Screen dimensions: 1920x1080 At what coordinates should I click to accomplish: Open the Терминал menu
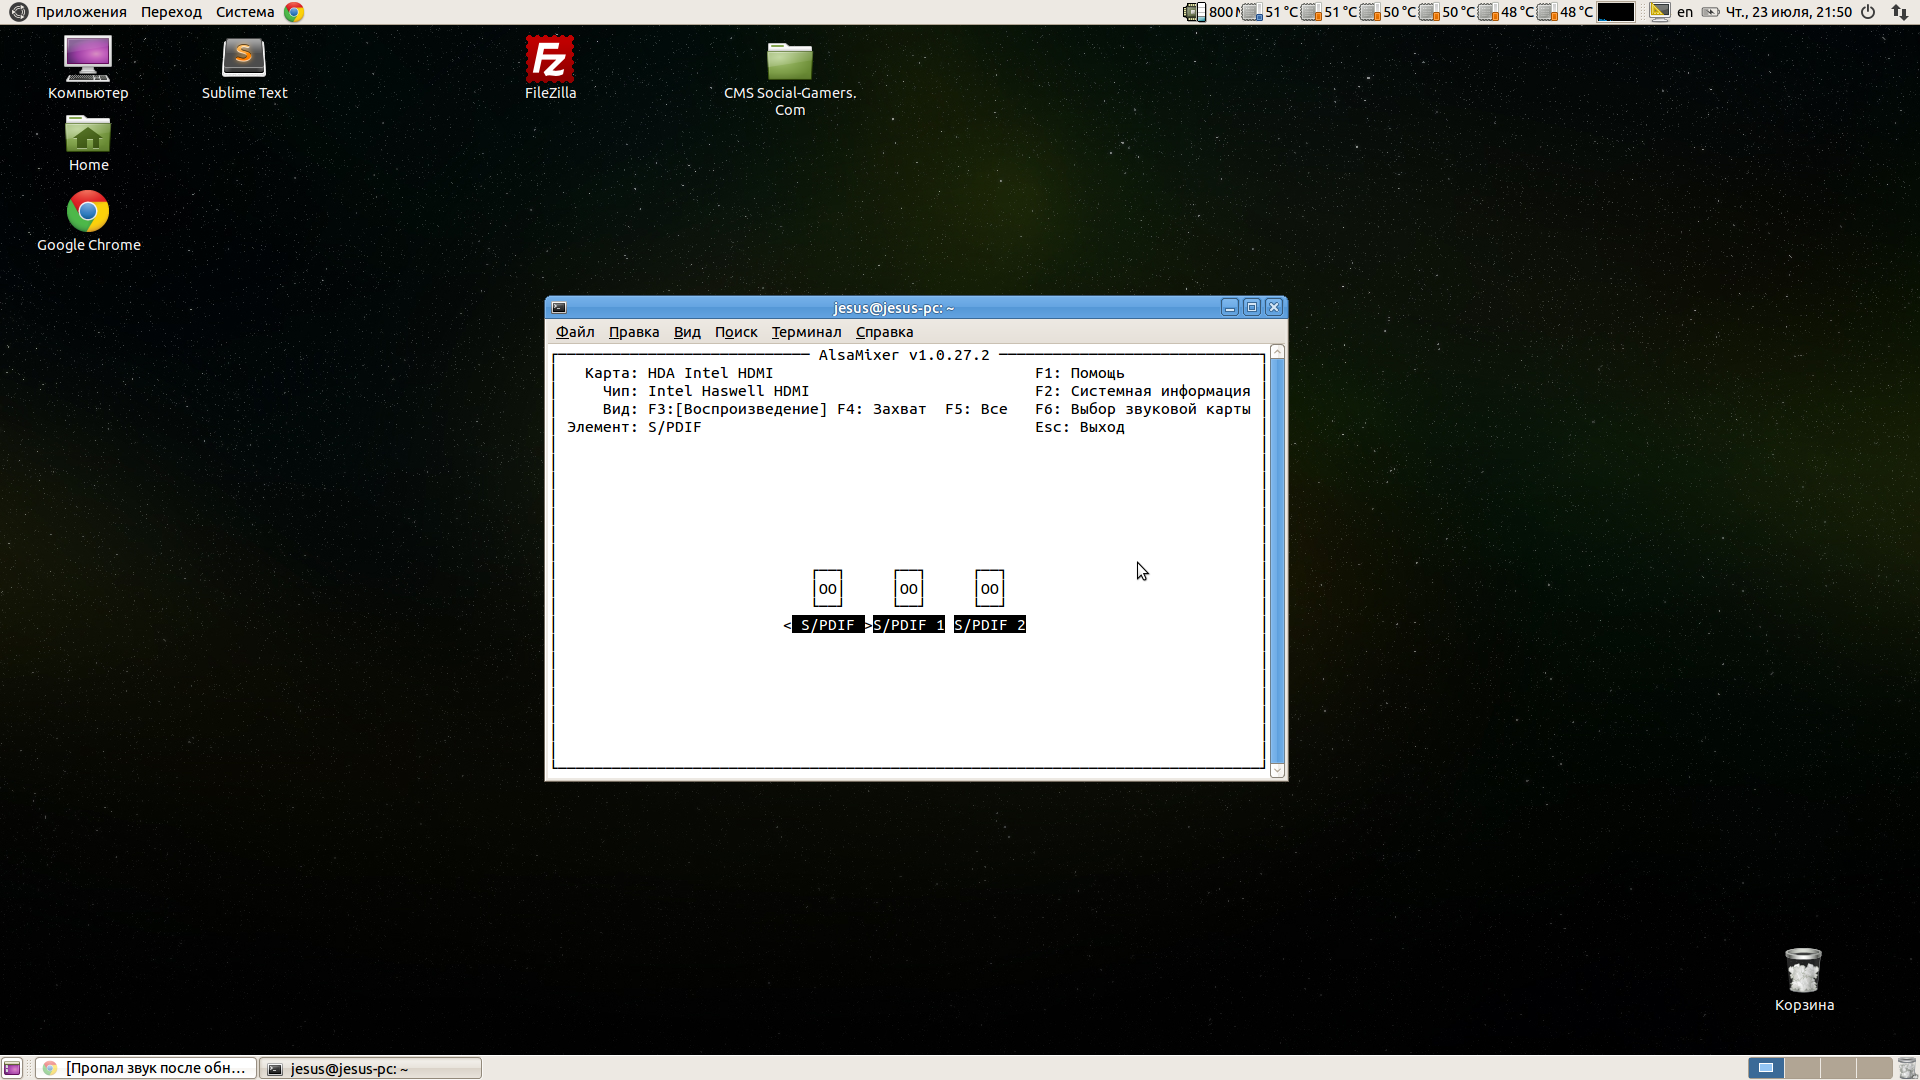806,332
